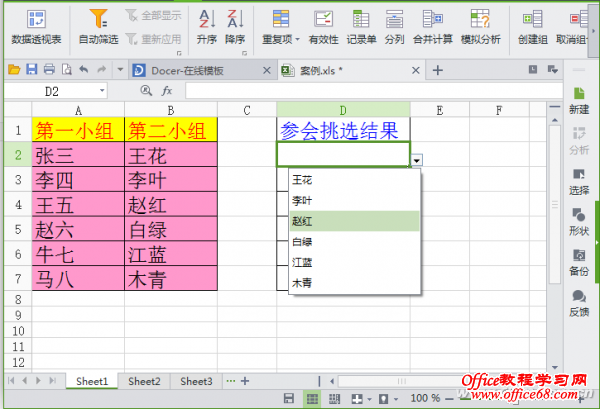Enable AutoFilter (自动筛选)
Image resolution: width=600 pixels, height=409 pixels.
click(x=98, y=27)
